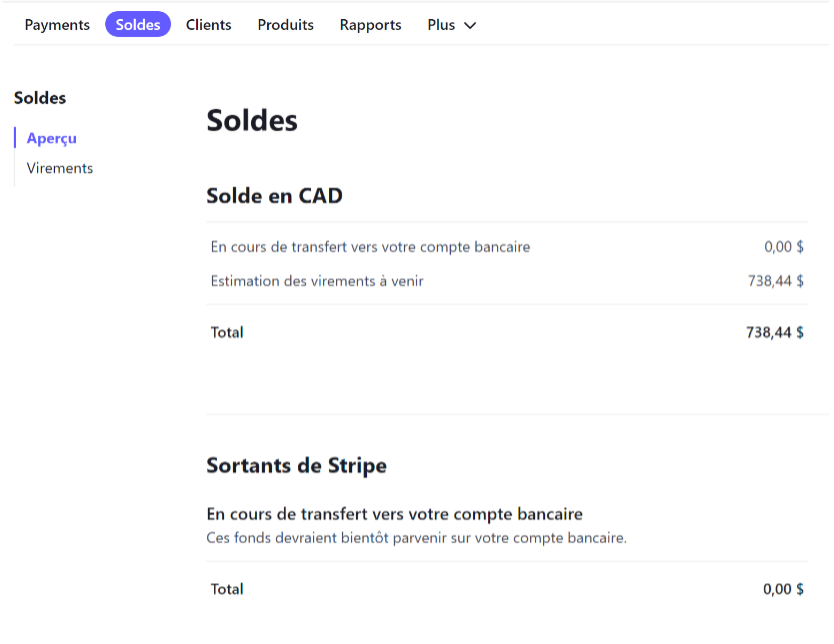
Task: Expand the Plus dropdown menu
Action: coord(452,25)
